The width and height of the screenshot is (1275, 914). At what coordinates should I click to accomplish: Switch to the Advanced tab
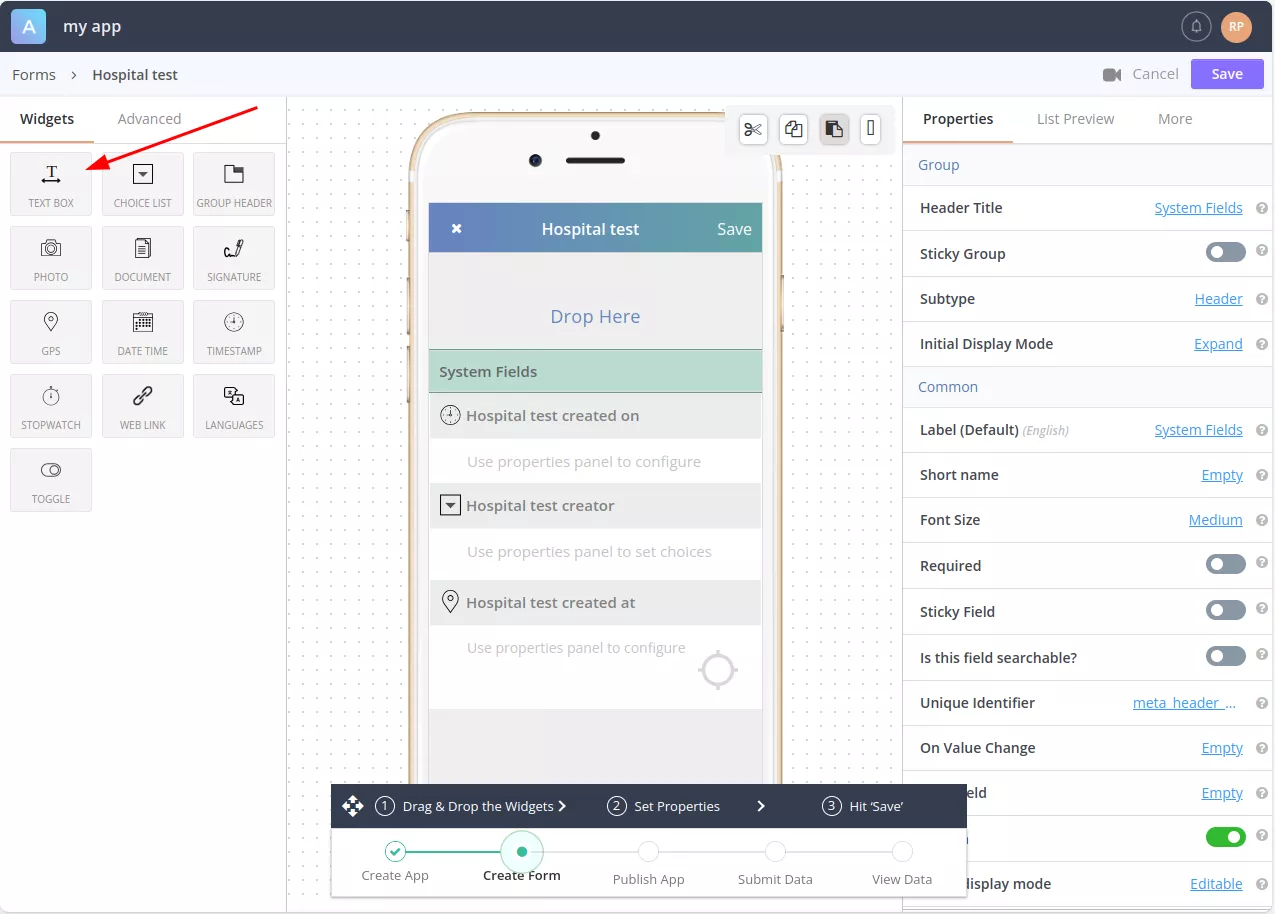(149, 119)
